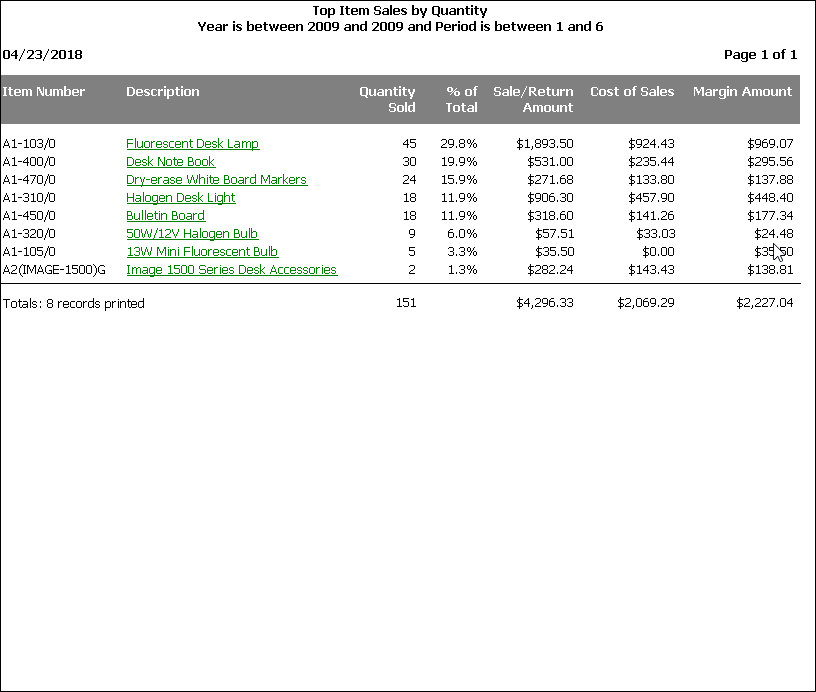
Task: Open 13W Mini Fluorescent Bulb link
Action: pyautogui.click(x=201, y=252)
